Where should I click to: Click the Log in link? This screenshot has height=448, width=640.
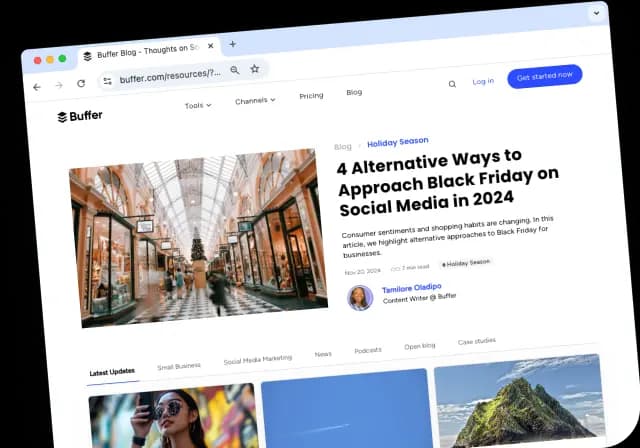[483, 81]
